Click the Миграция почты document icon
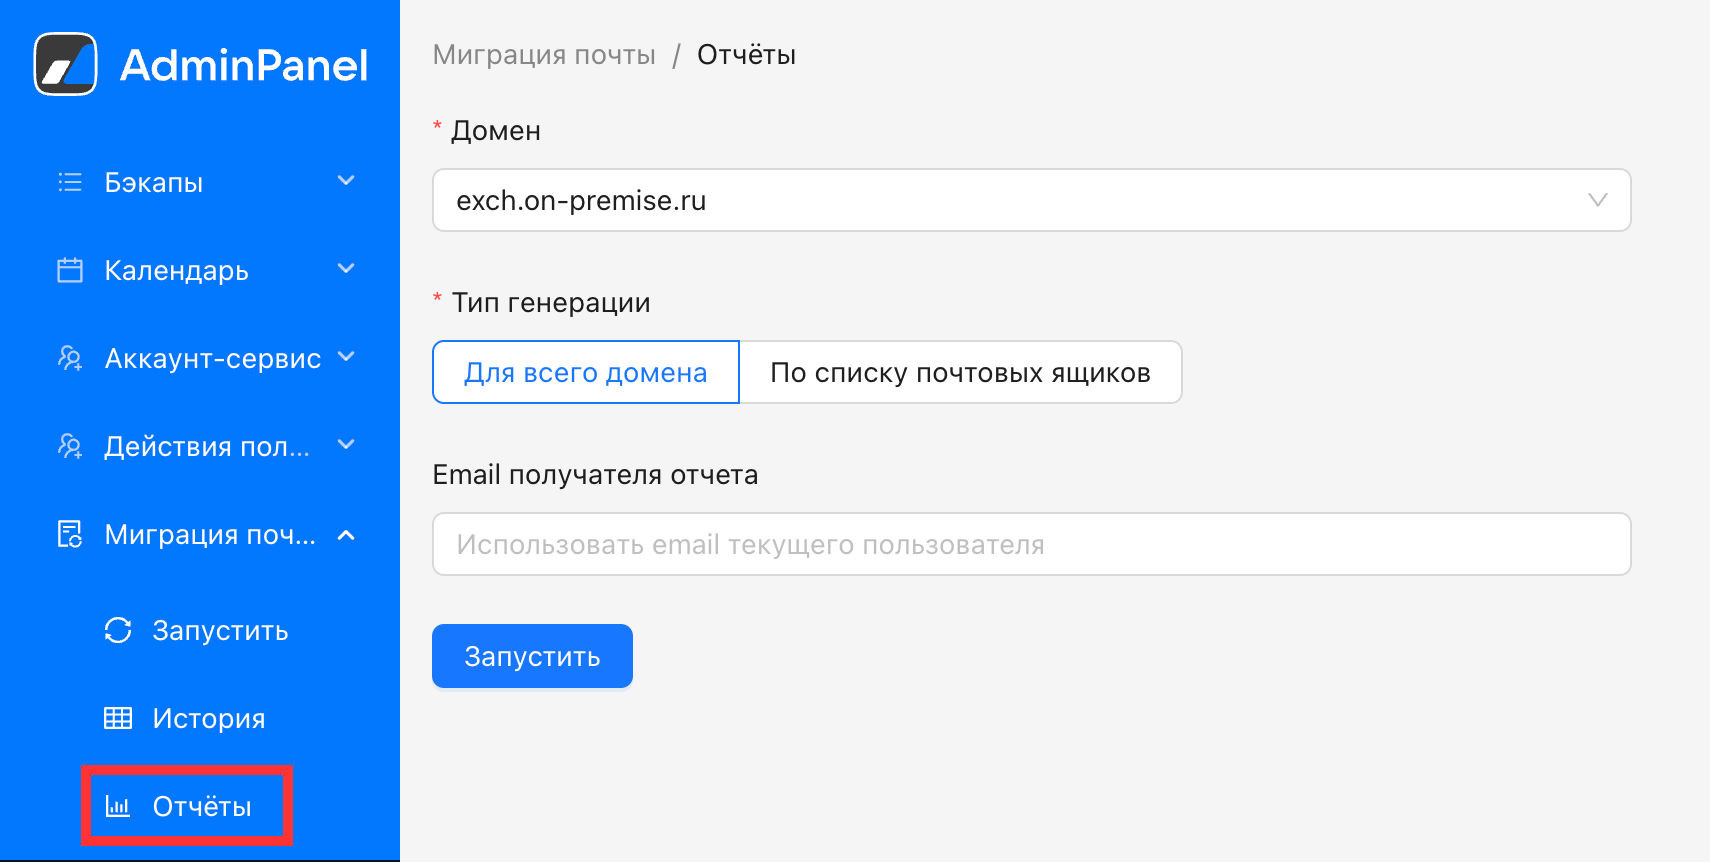Viewport: 1710px width, 862px height. point(70,534)
